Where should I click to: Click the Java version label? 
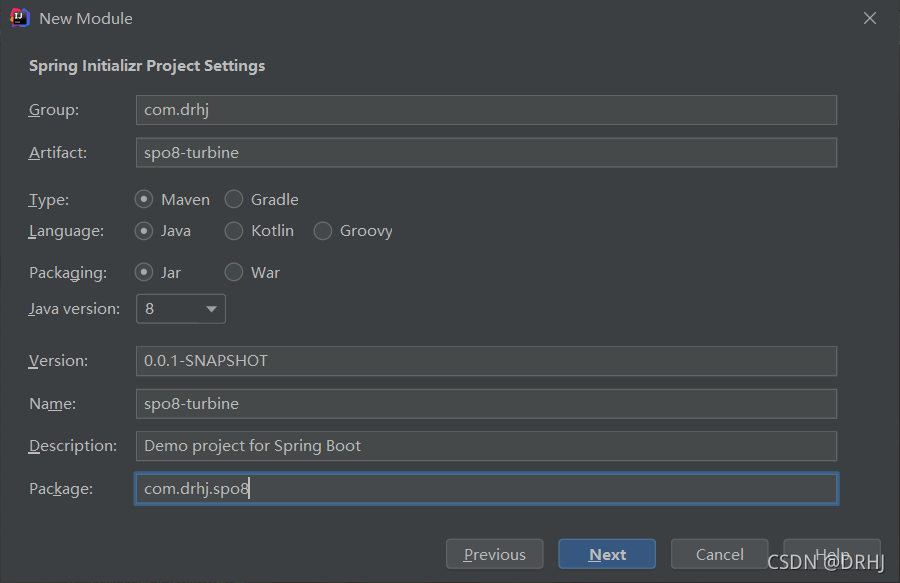pos(75,309)
